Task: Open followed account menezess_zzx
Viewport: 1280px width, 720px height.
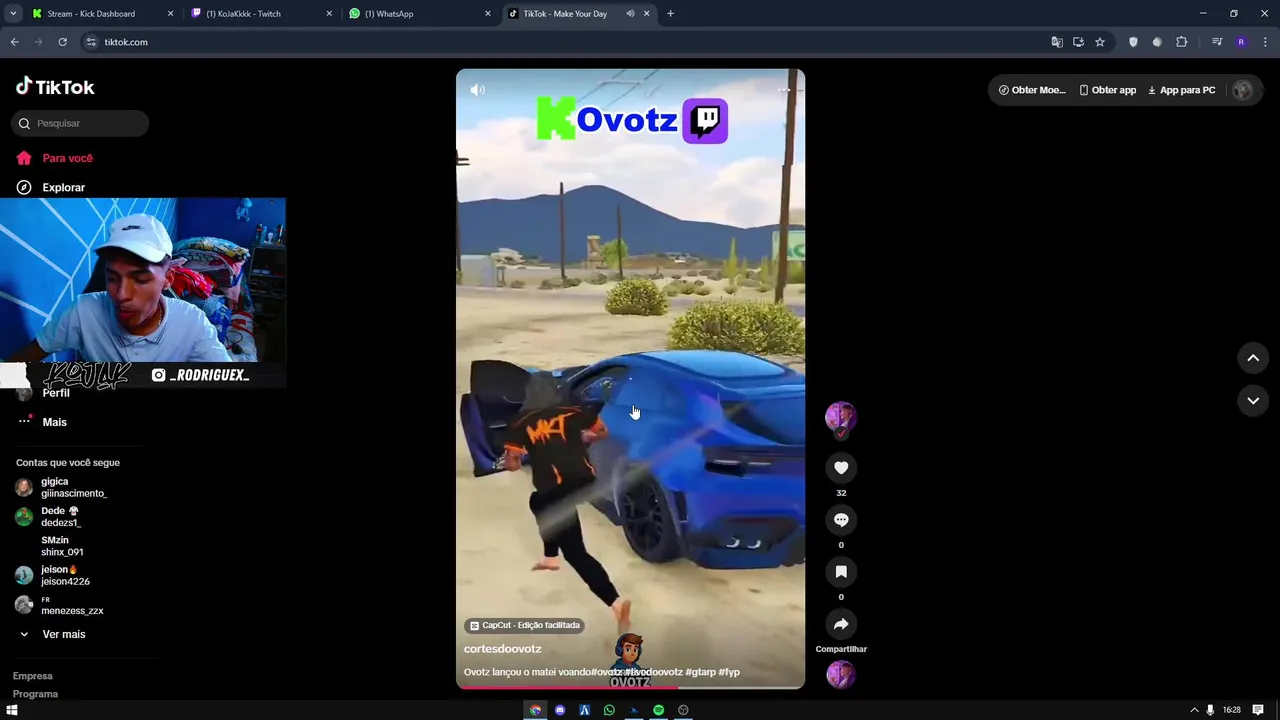Action: pyautogui.click(x=60, y=605)
